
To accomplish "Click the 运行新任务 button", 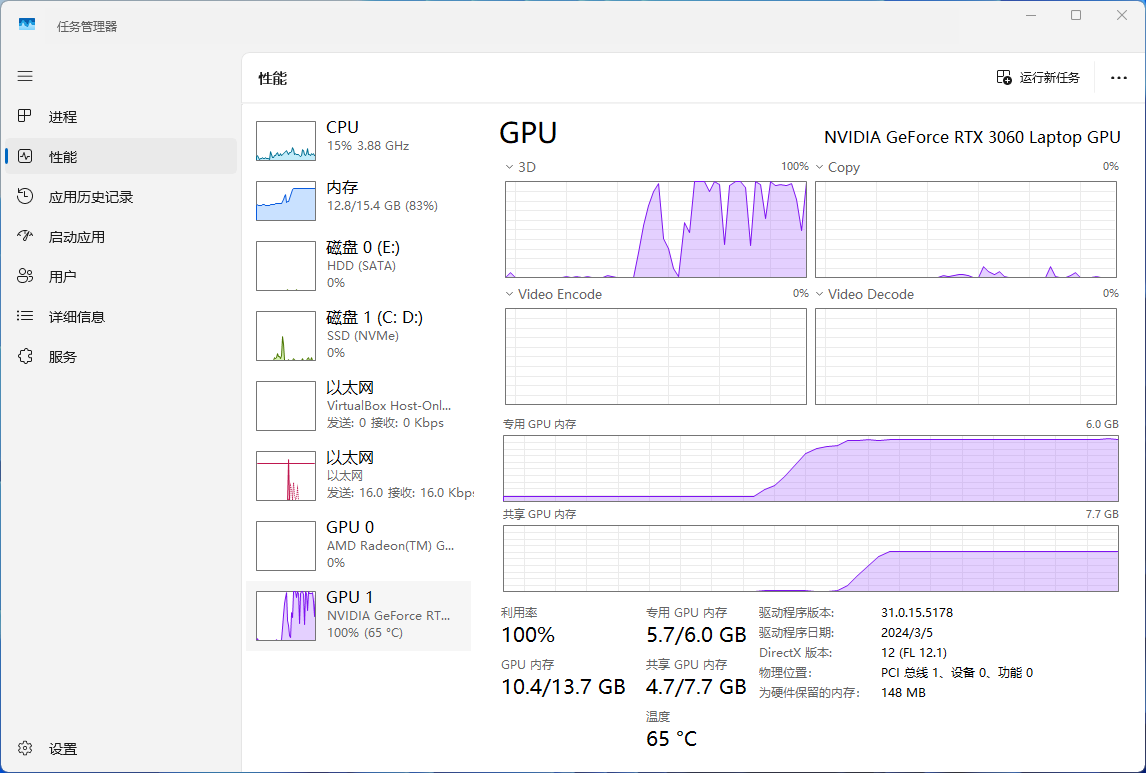I will tap(1038, 78).
